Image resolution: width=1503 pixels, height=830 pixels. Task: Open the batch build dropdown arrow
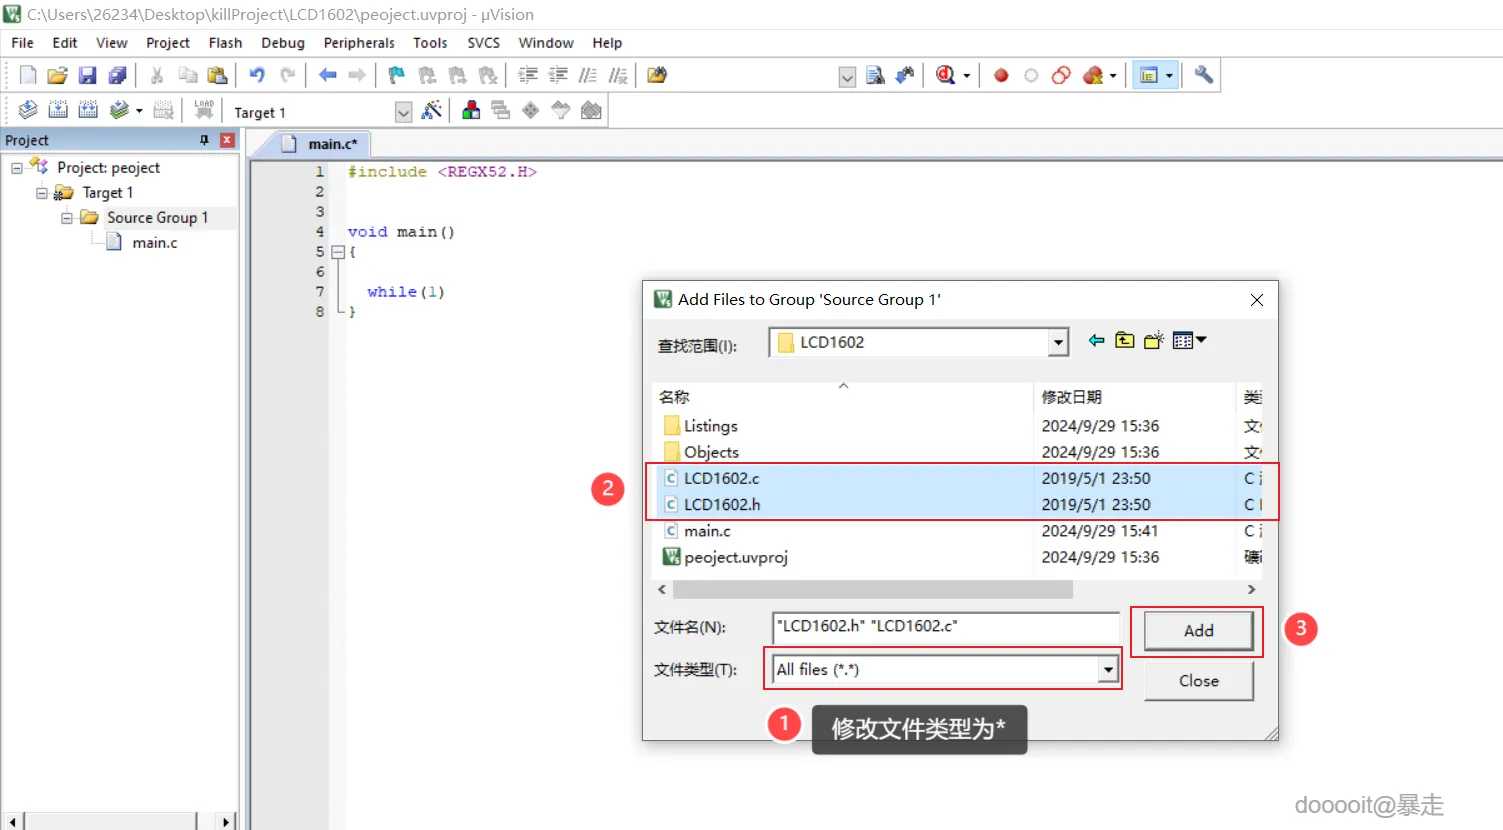139,110
